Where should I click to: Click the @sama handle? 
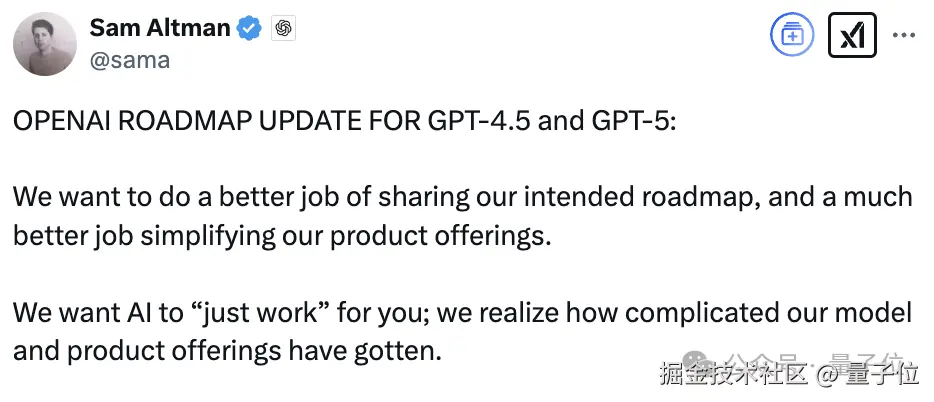click(130, 60)
